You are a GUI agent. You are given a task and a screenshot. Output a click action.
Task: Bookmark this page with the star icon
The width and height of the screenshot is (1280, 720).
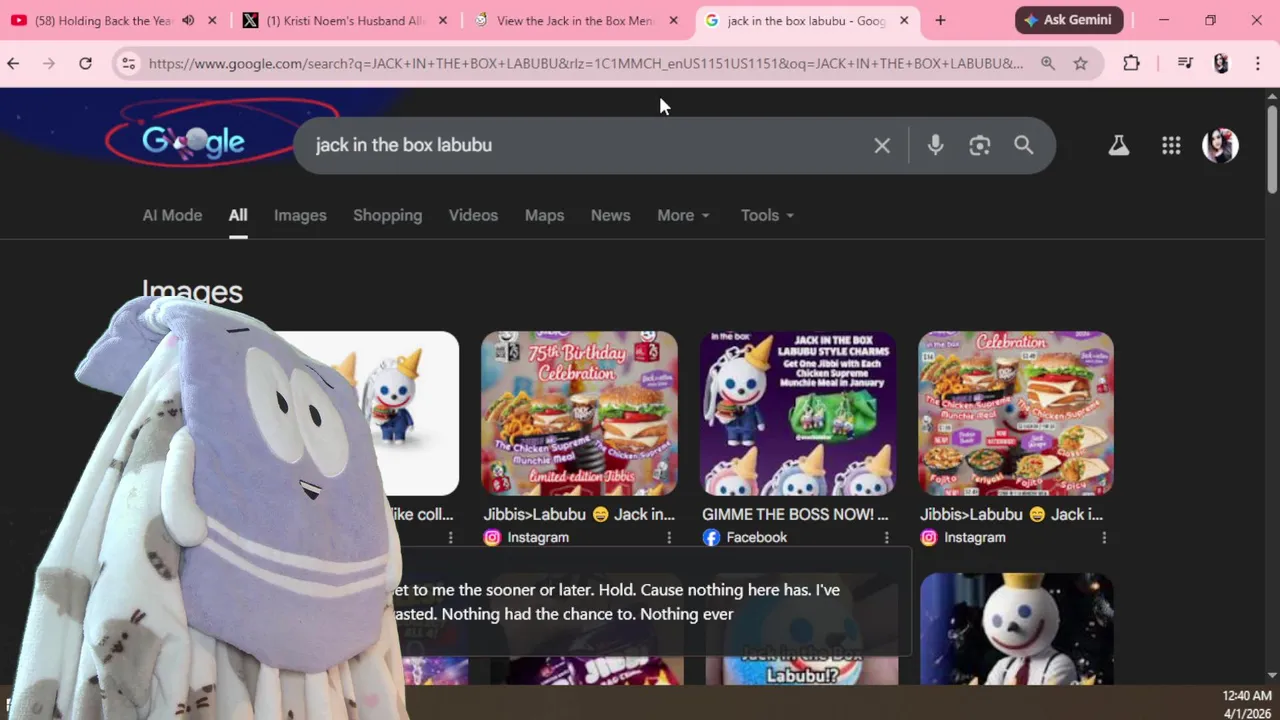[x=1081, y=63]
